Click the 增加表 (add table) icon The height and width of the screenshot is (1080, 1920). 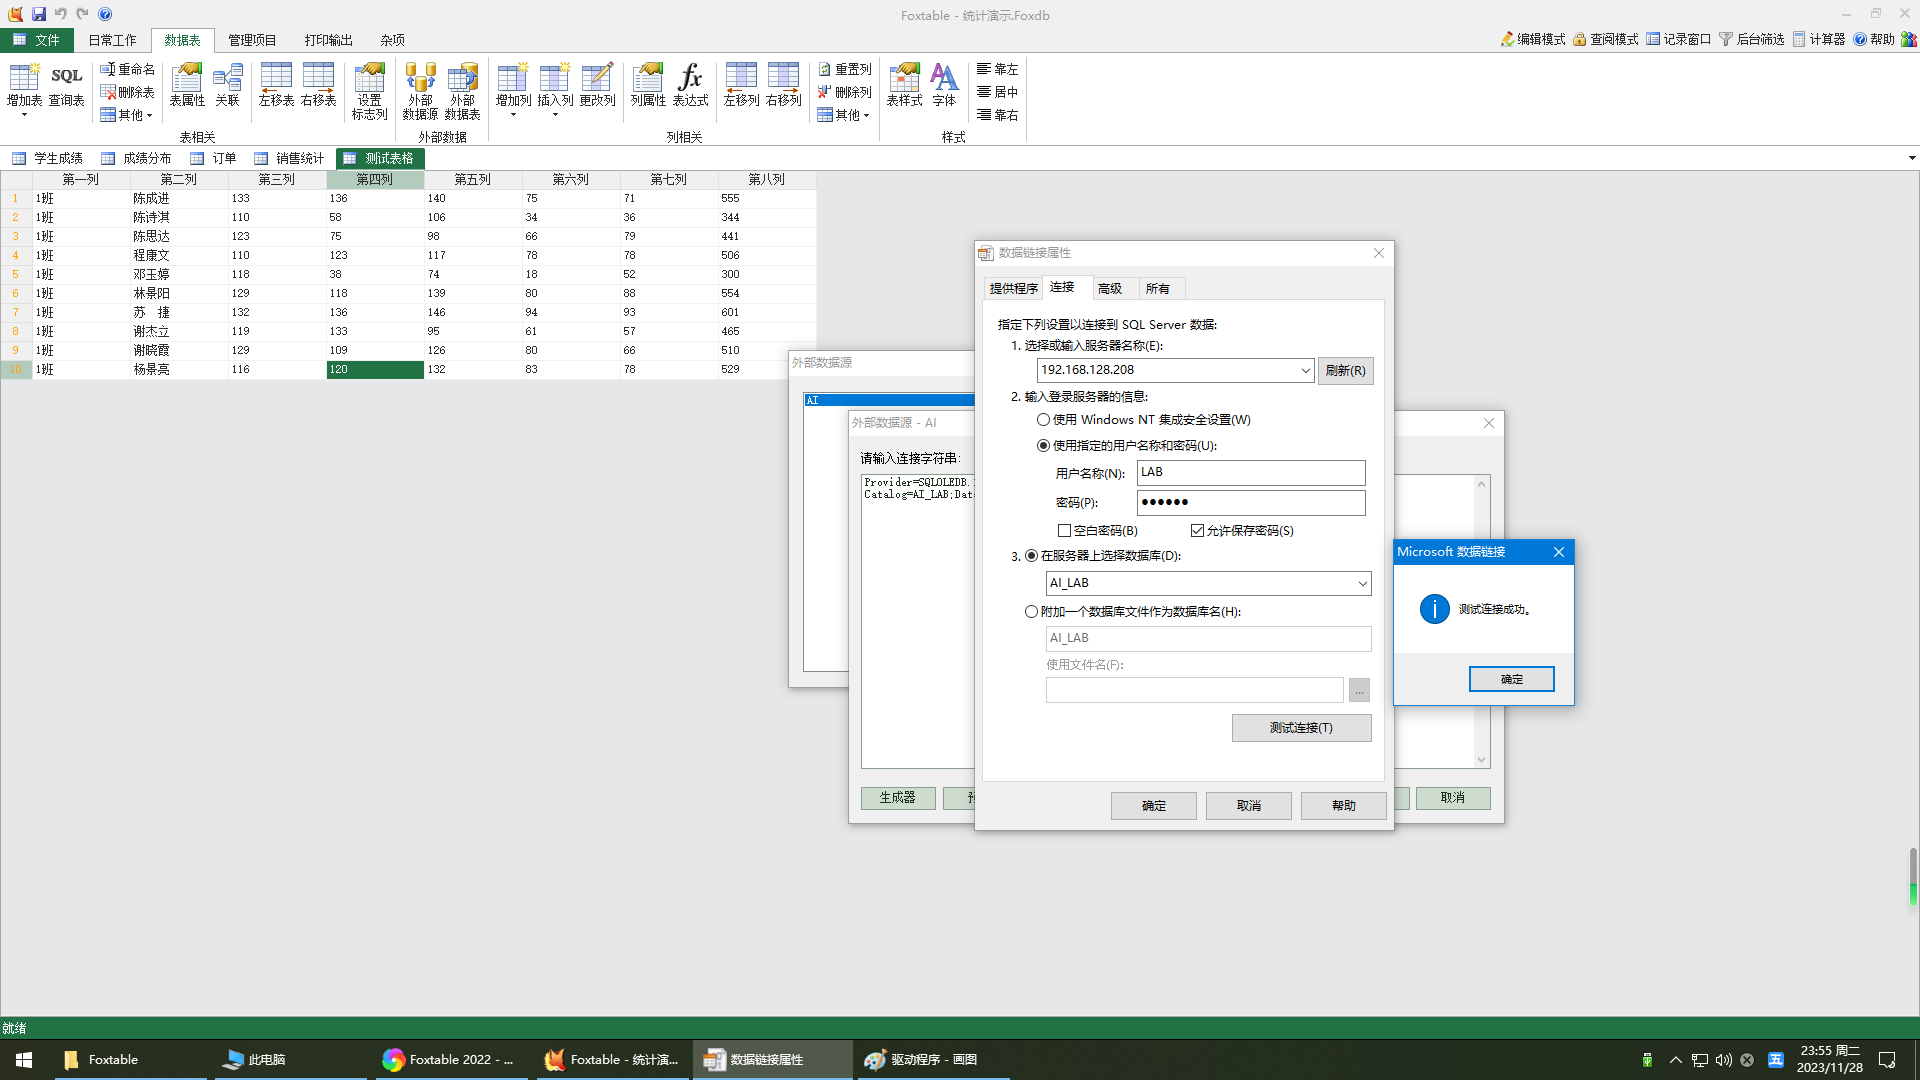click(24, 84)
